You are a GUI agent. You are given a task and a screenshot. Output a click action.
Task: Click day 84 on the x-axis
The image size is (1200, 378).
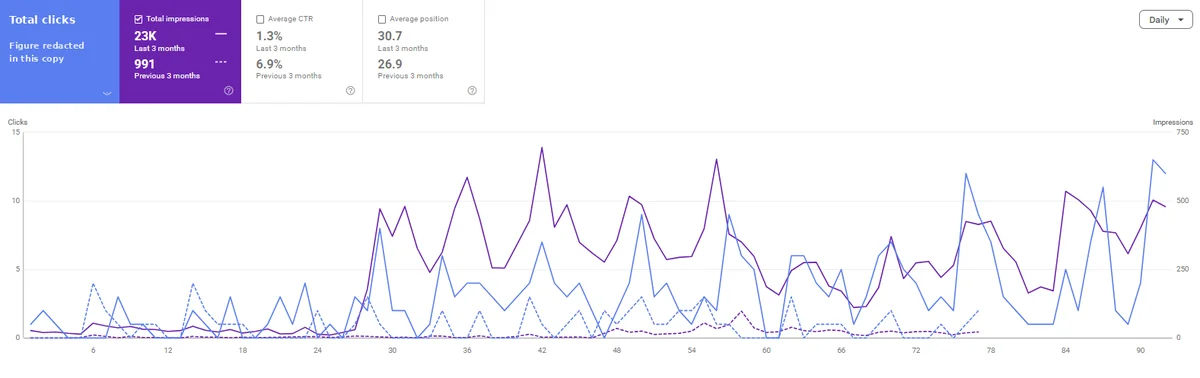1066,350
